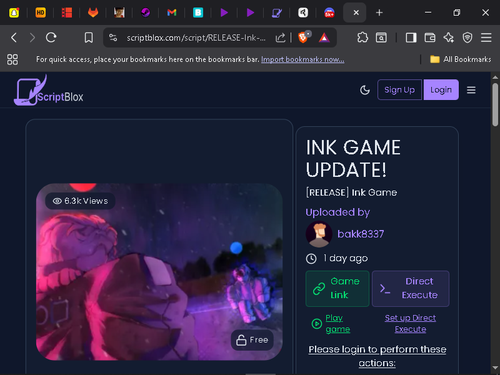
Task: Click the scriptblox.com address bar URL
Action: pos(196,38)
